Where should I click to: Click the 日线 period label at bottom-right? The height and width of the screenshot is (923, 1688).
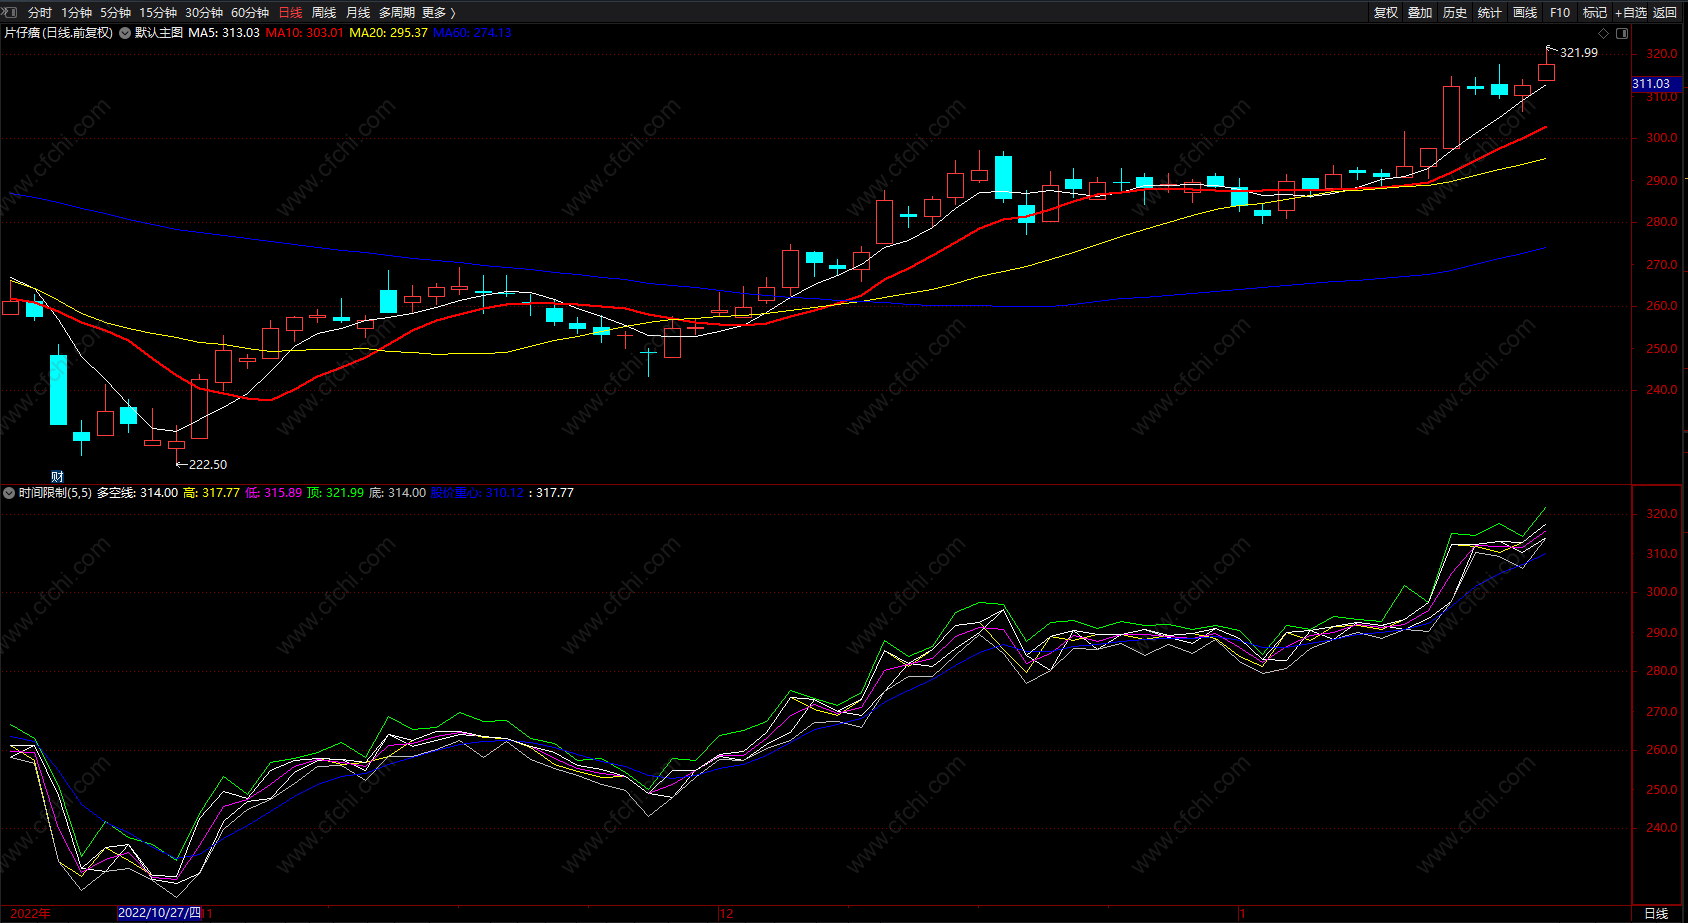click(1656, 914)
